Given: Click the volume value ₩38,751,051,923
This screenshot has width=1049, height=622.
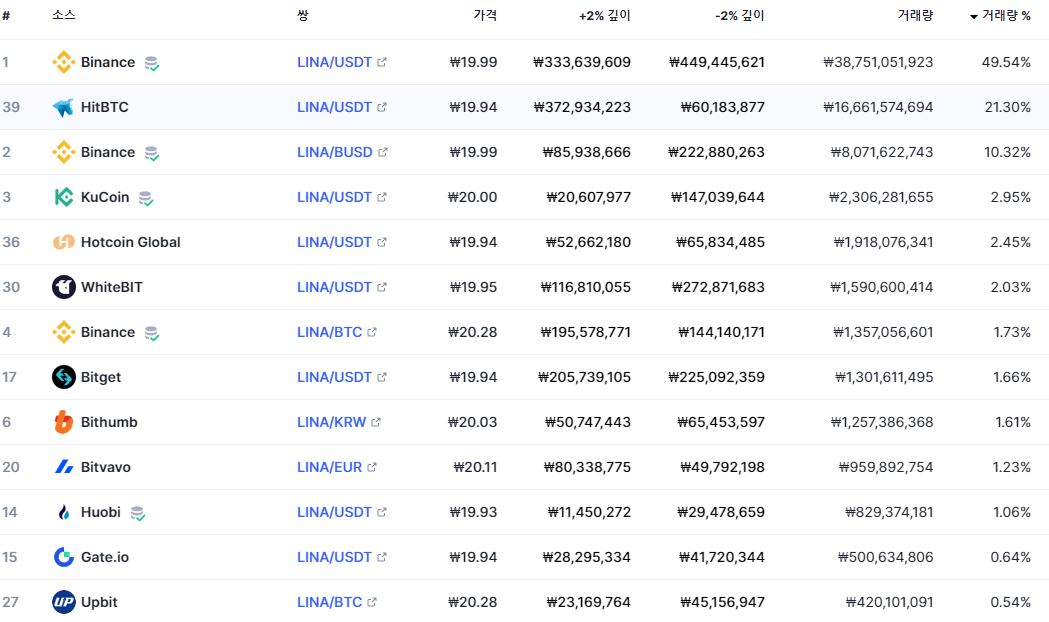Looking at the screenshot, I should pos(878,62).
